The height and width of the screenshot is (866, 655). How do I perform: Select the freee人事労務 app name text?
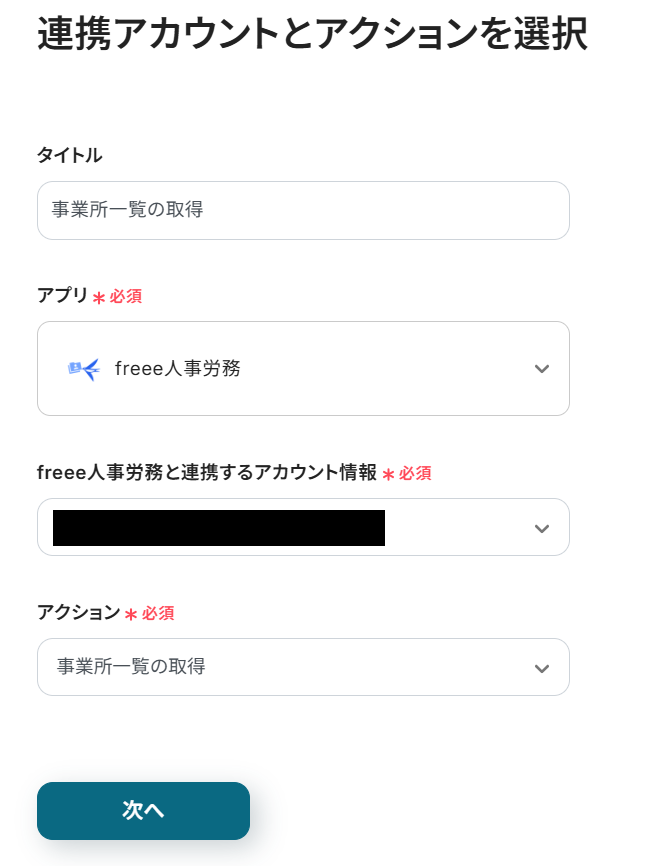coord(178,369)
